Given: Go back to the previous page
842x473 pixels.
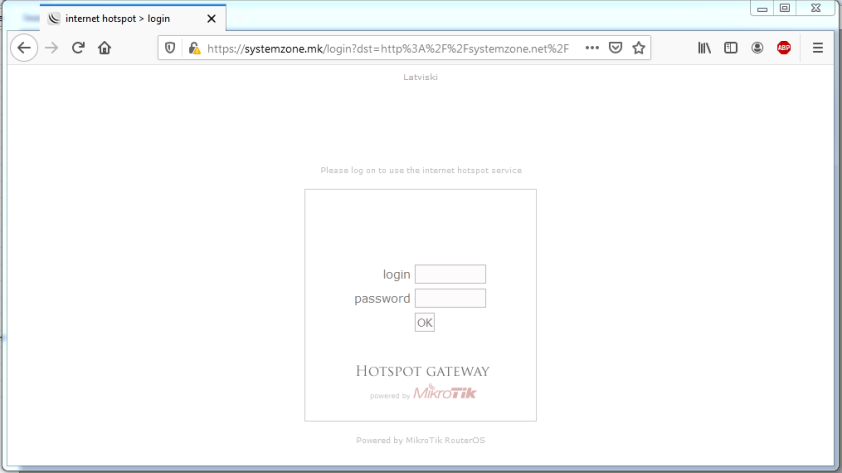Looking at the screenshot, I should click(x=24, y=48).
